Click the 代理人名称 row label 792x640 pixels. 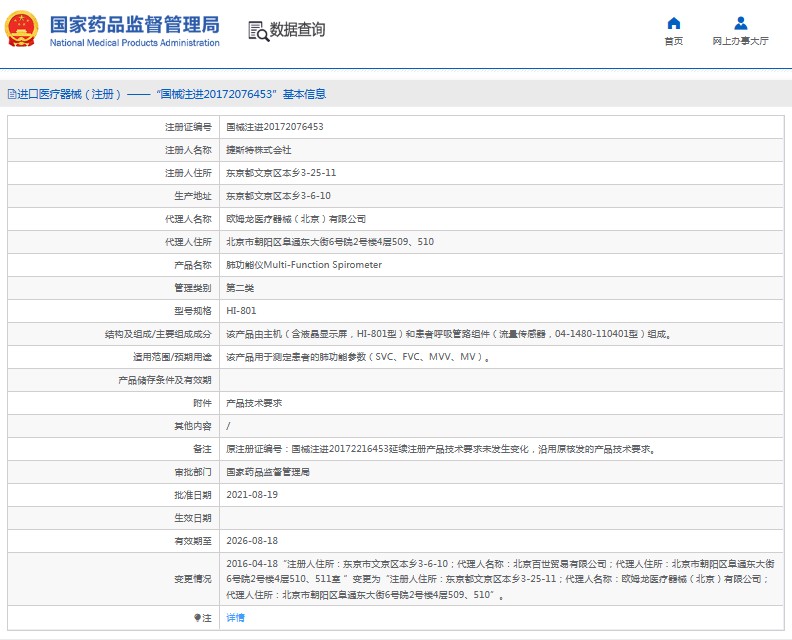coord(188,219)
